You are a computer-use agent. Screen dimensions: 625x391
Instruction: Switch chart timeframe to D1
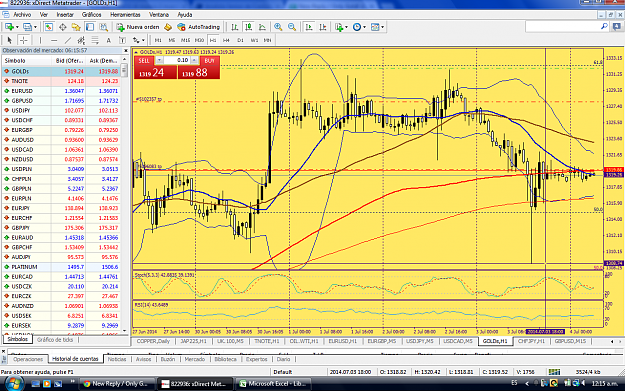pyautogui.click(x=240, y=40)
